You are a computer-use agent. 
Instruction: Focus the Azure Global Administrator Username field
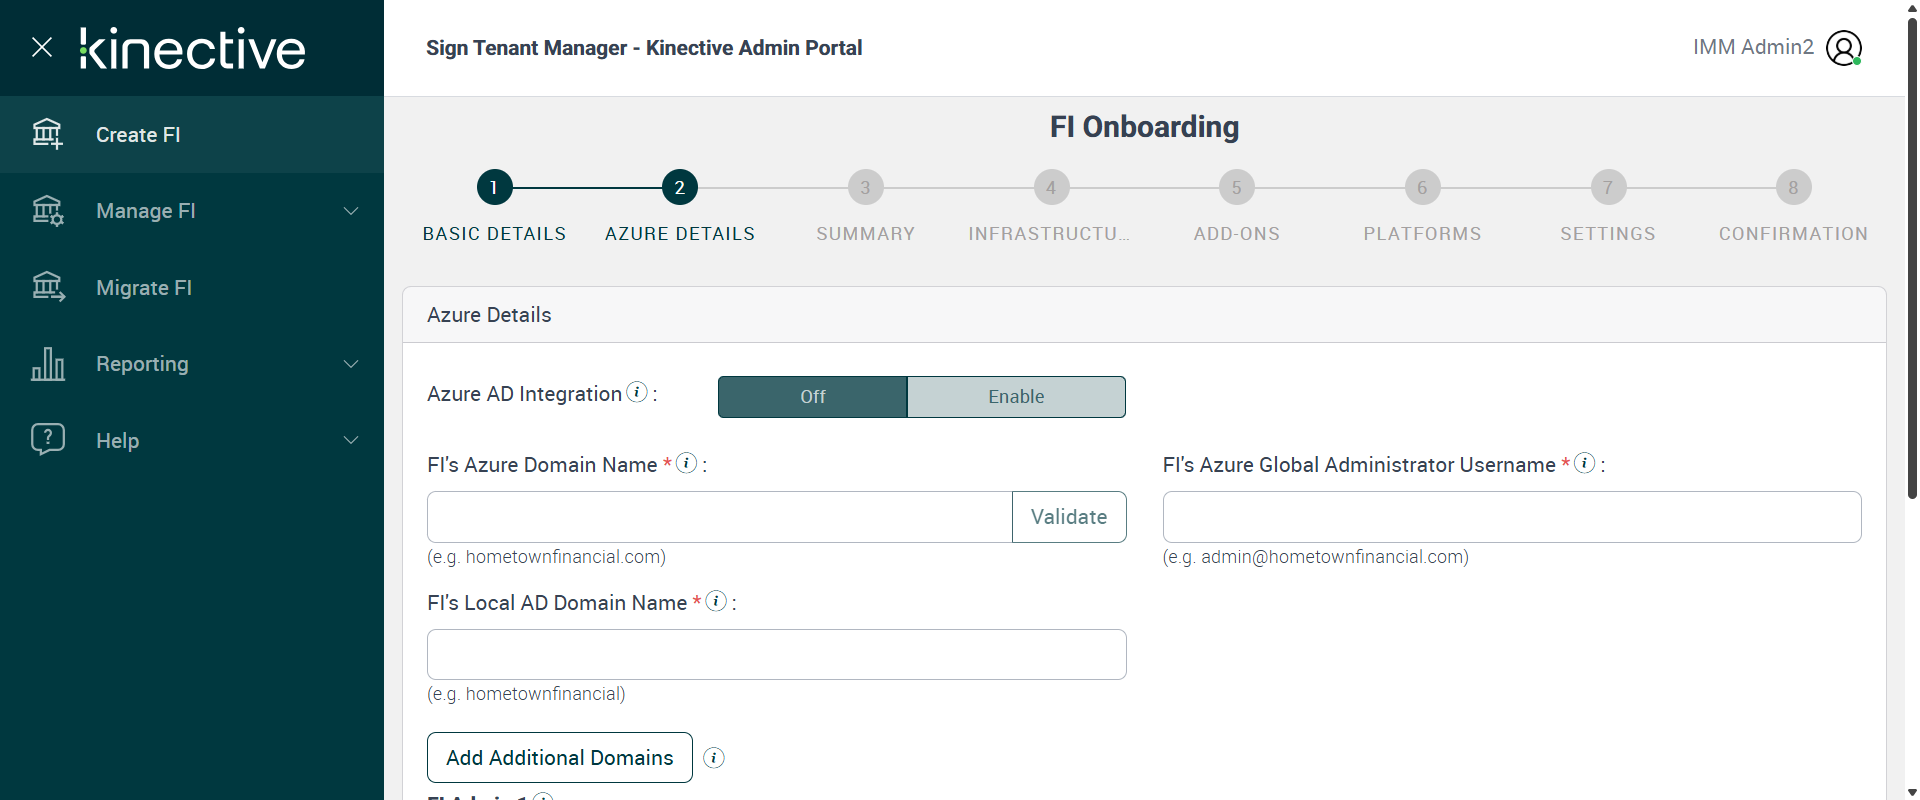click(1511, 517)
